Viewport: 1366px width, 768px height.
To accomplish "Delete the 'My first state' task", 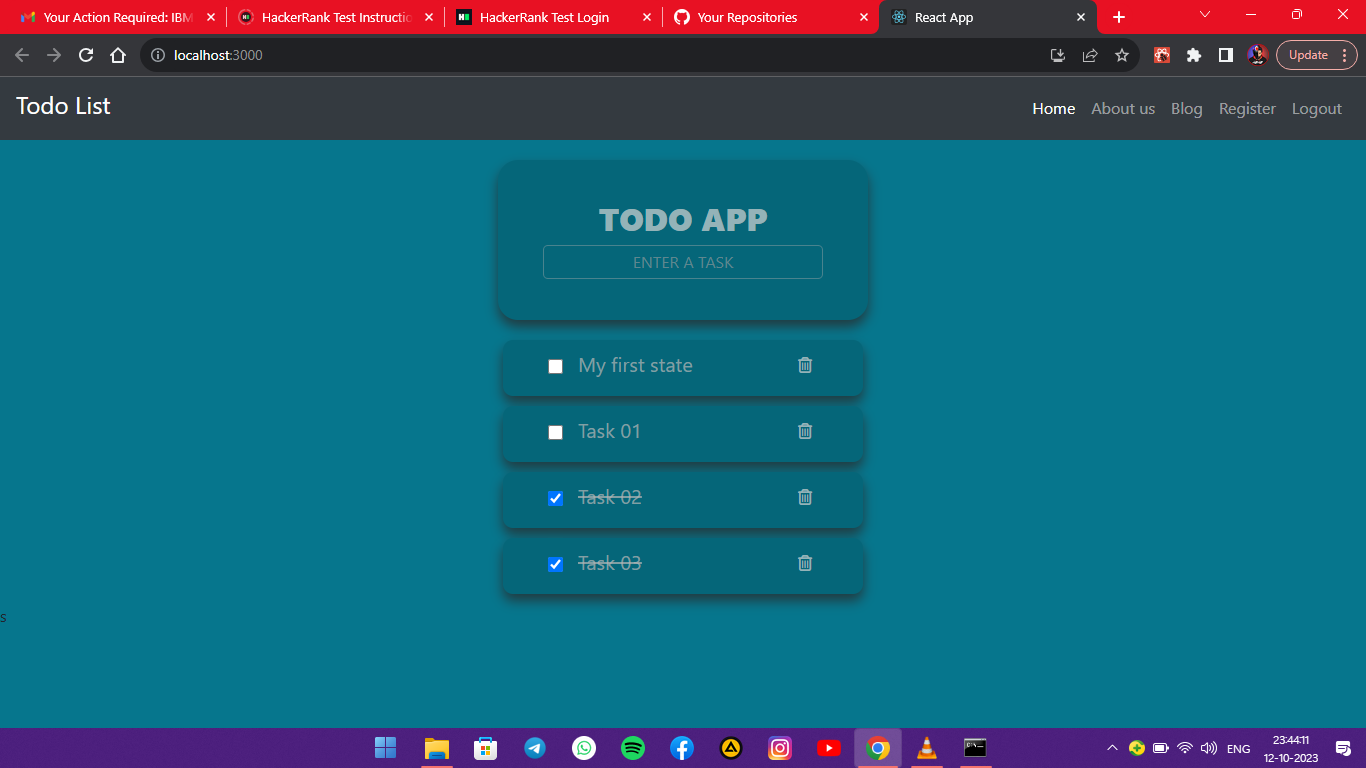I will click(805, 366).
